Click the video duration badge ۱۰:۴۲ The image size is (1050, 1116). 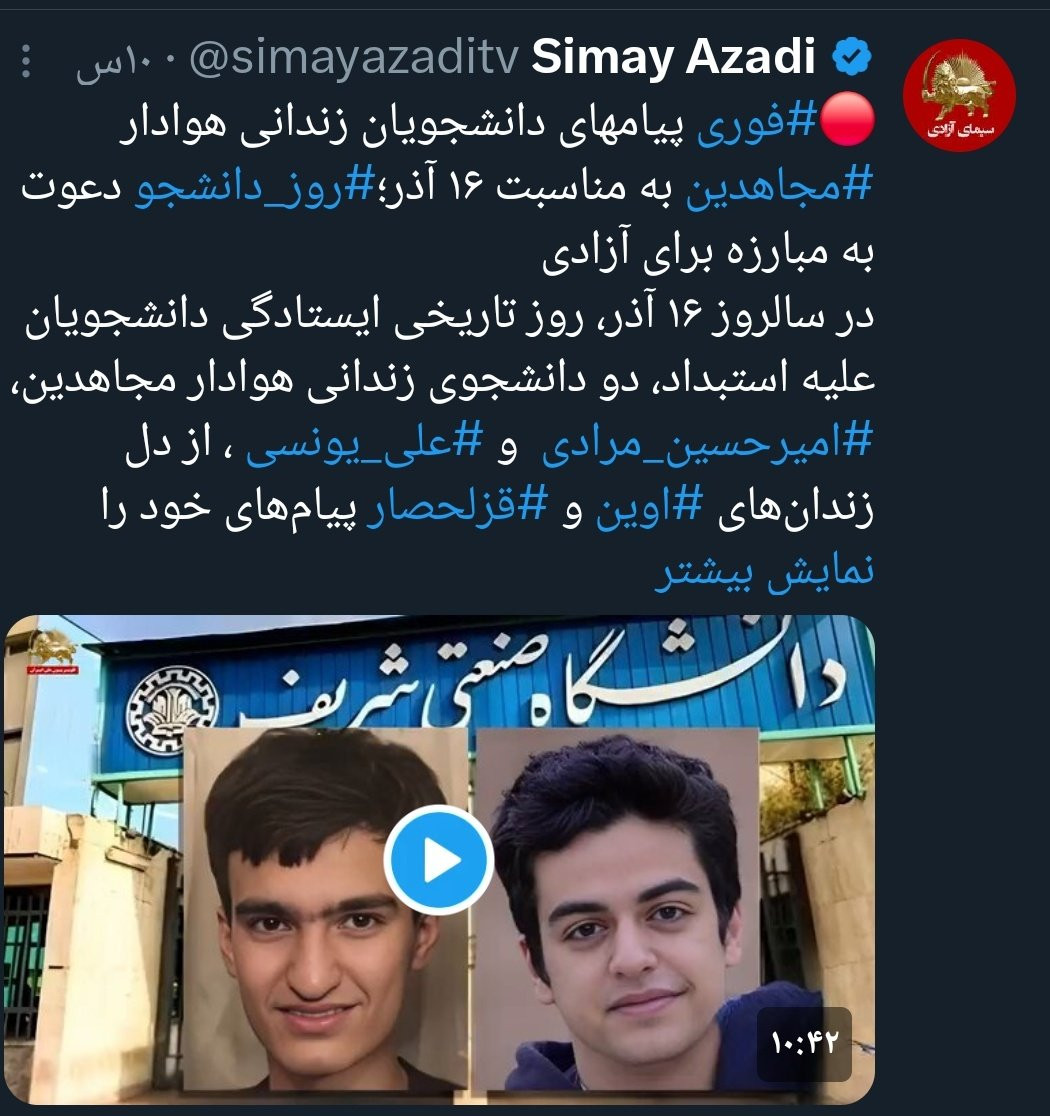pos(804,1043)
